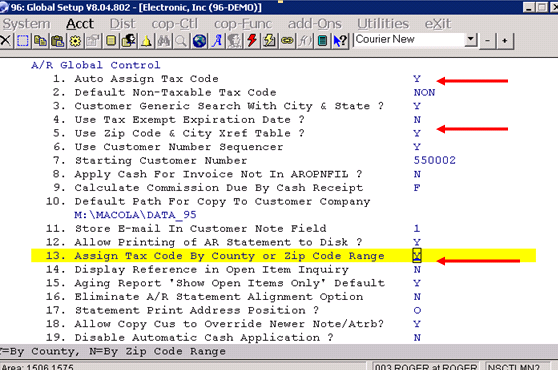Click the user with folder icon
This screenshot has height=373, width=559.
(129, 41)
